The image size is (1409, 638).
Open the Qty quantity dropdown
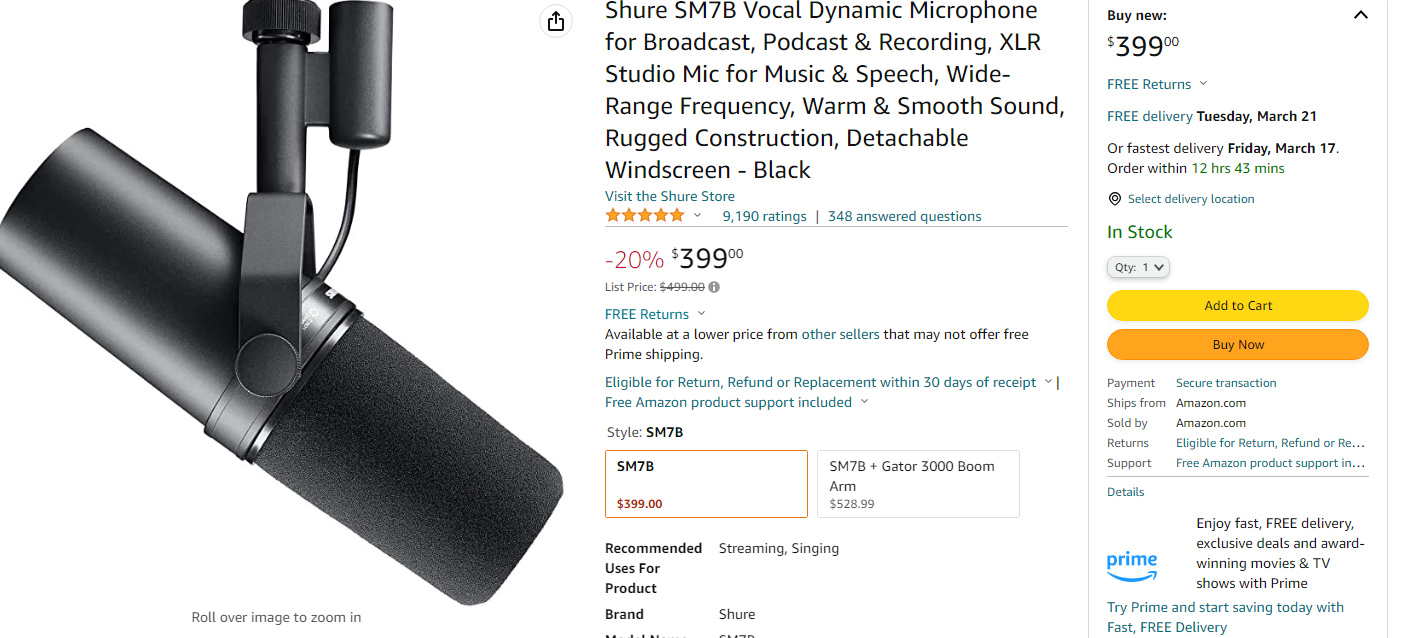1138,267
